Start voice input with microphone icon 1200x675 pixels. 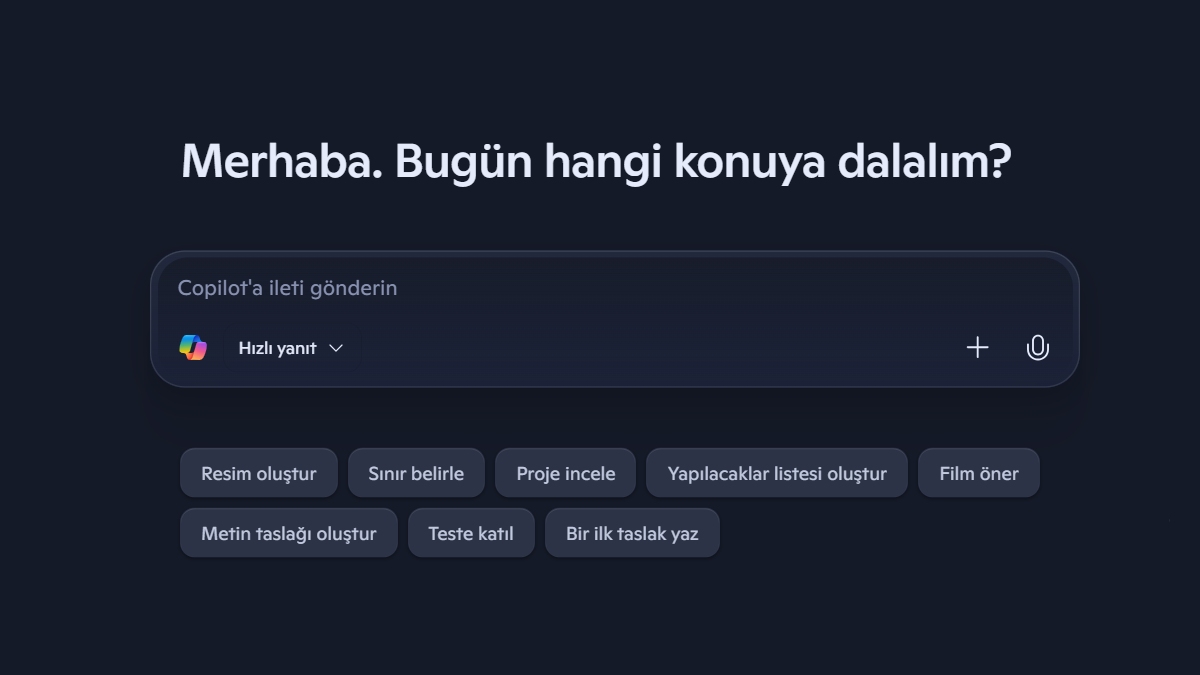point(1037,347)
